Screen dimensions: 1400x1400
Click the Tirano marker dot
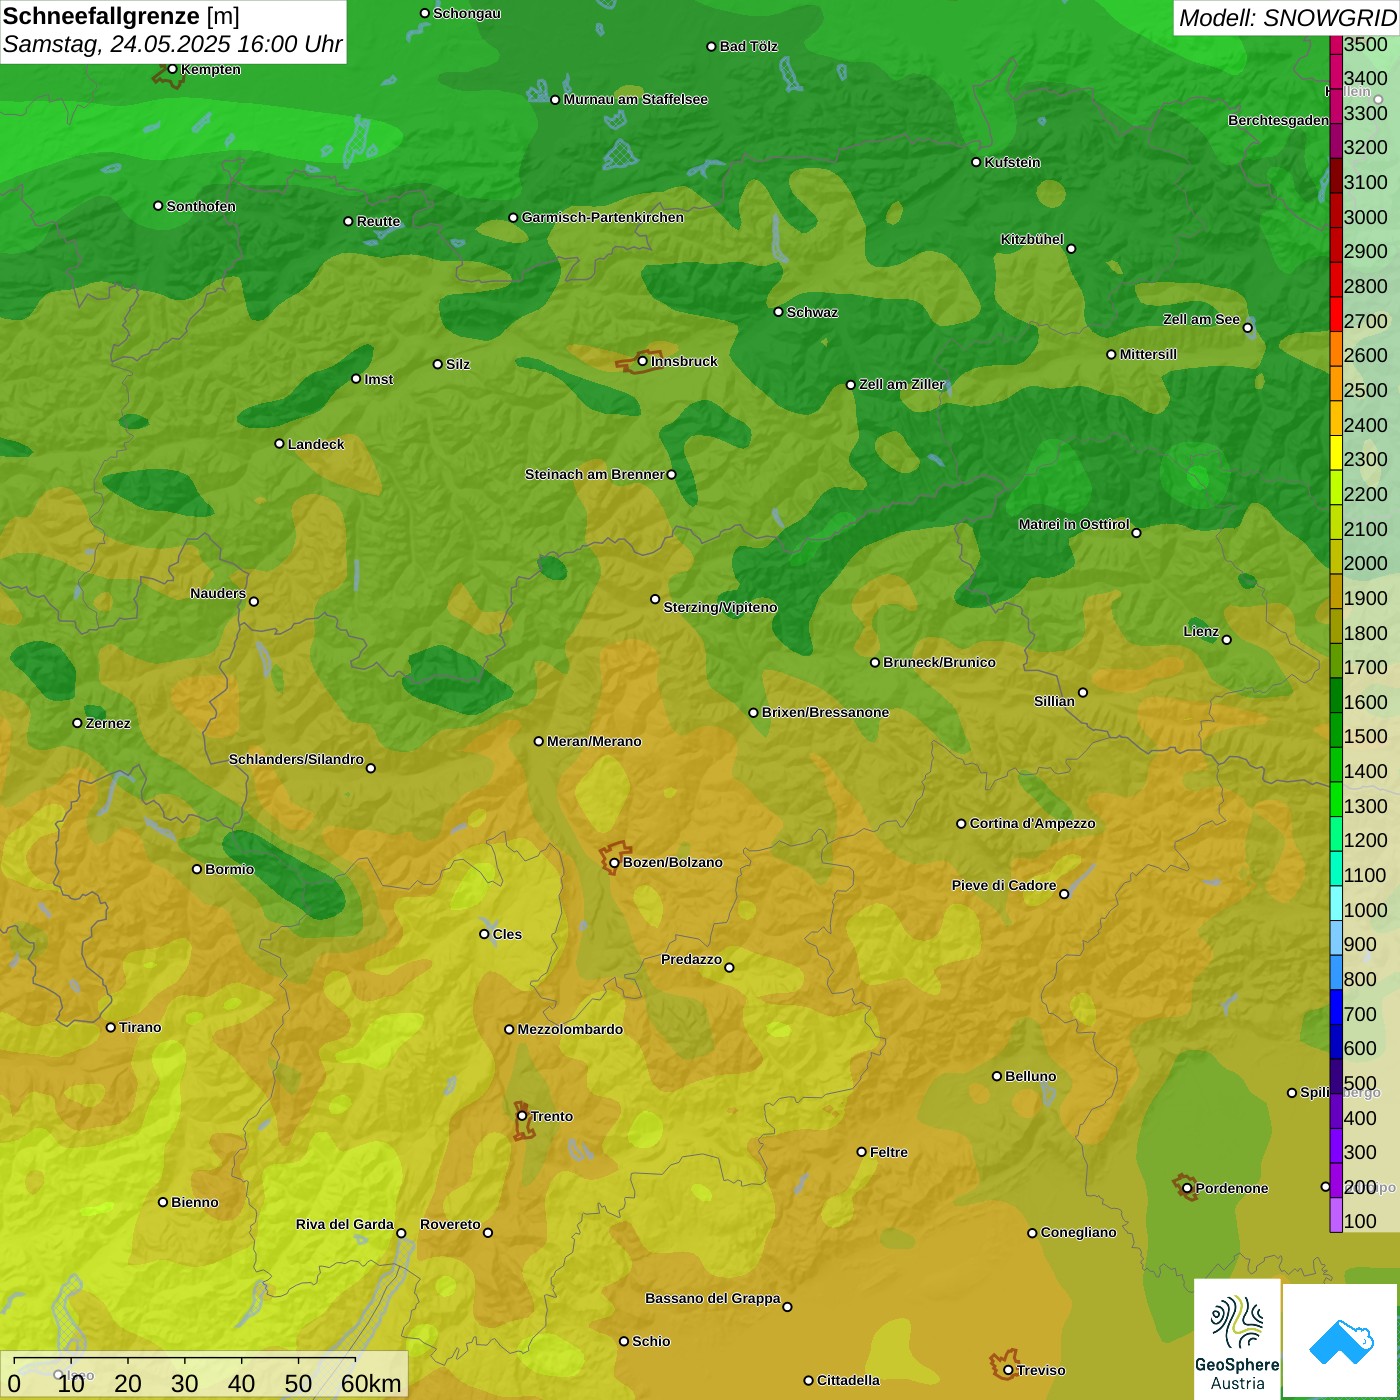click(x=111, y=1027)
